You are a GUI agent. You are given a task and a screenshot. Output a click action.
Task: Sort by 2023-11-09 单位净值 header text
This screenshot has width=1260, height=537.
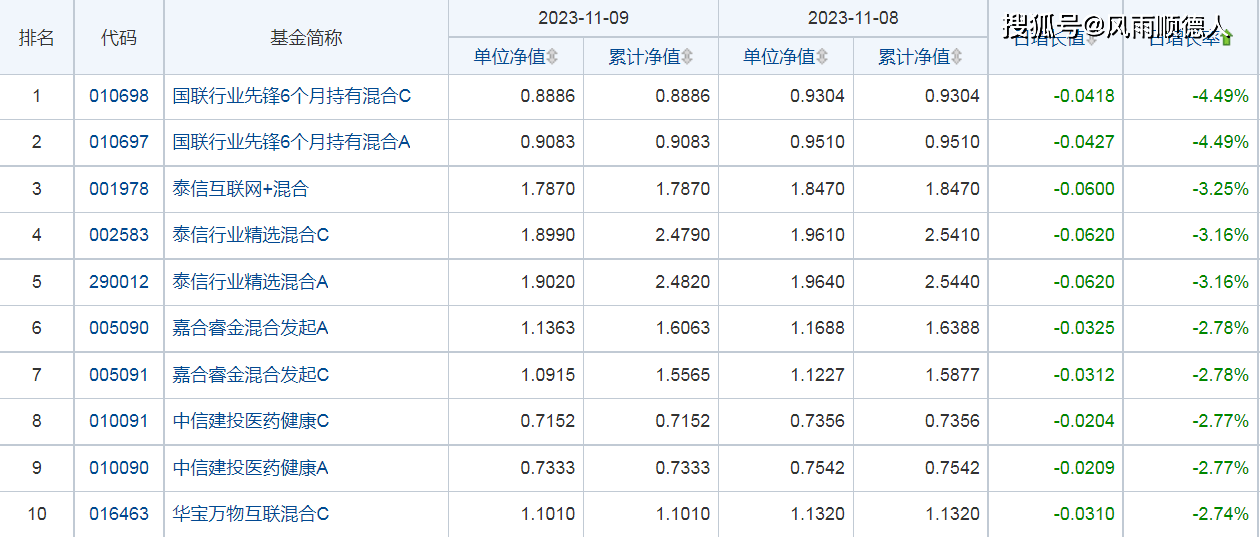click(509, 57)
